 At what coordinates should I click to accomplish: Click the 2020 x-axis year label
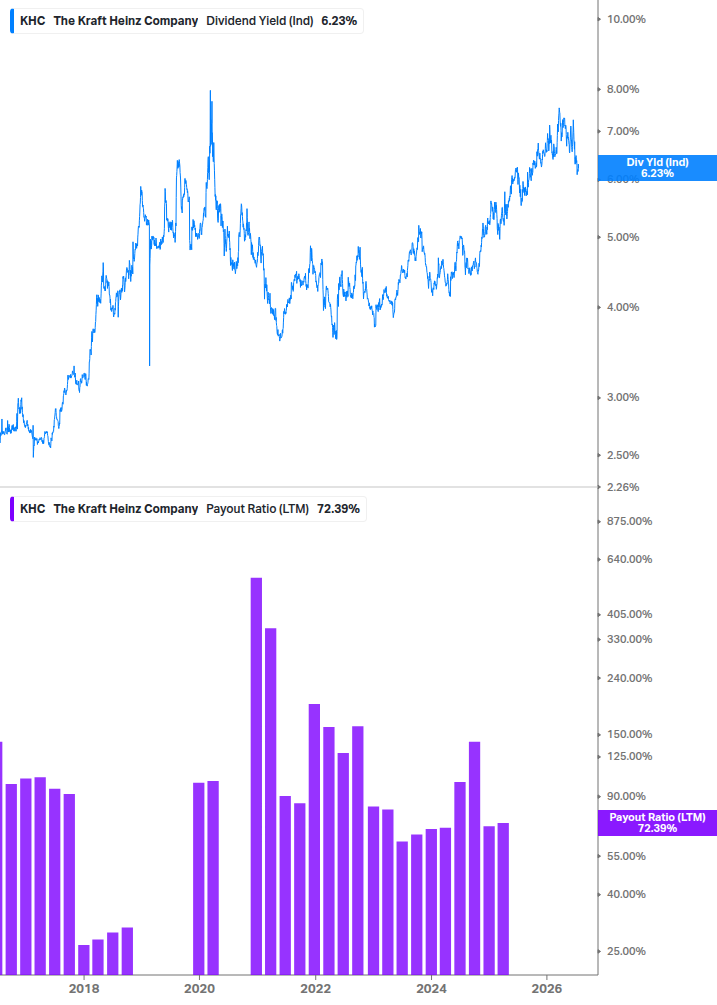[x=199, y=988]
